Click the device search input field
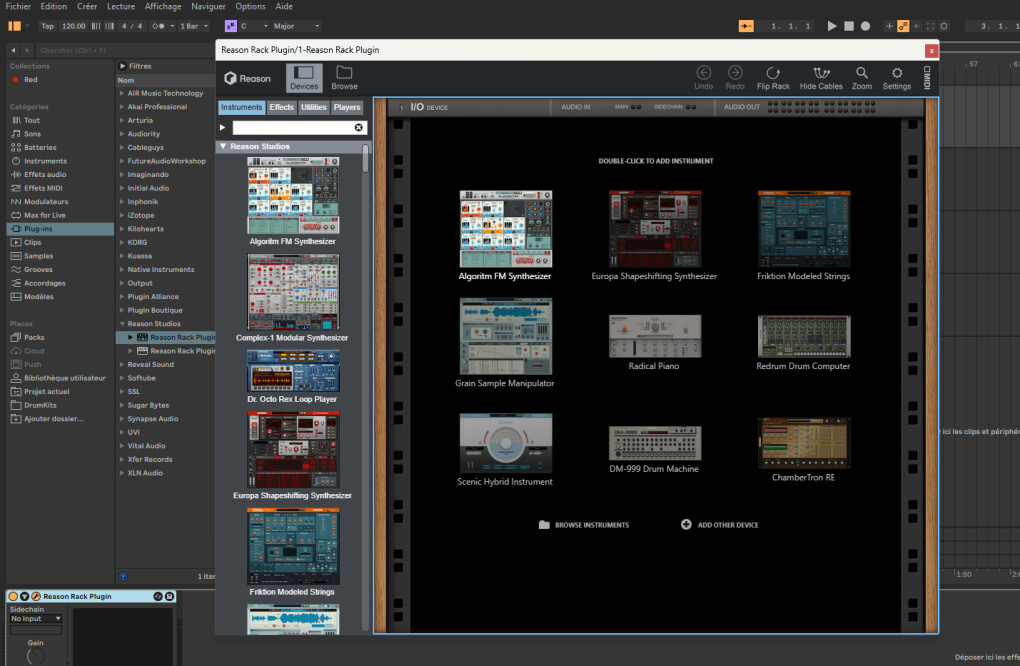The width and height of the screenshot is (1020, 666). [x=293, y=127]
